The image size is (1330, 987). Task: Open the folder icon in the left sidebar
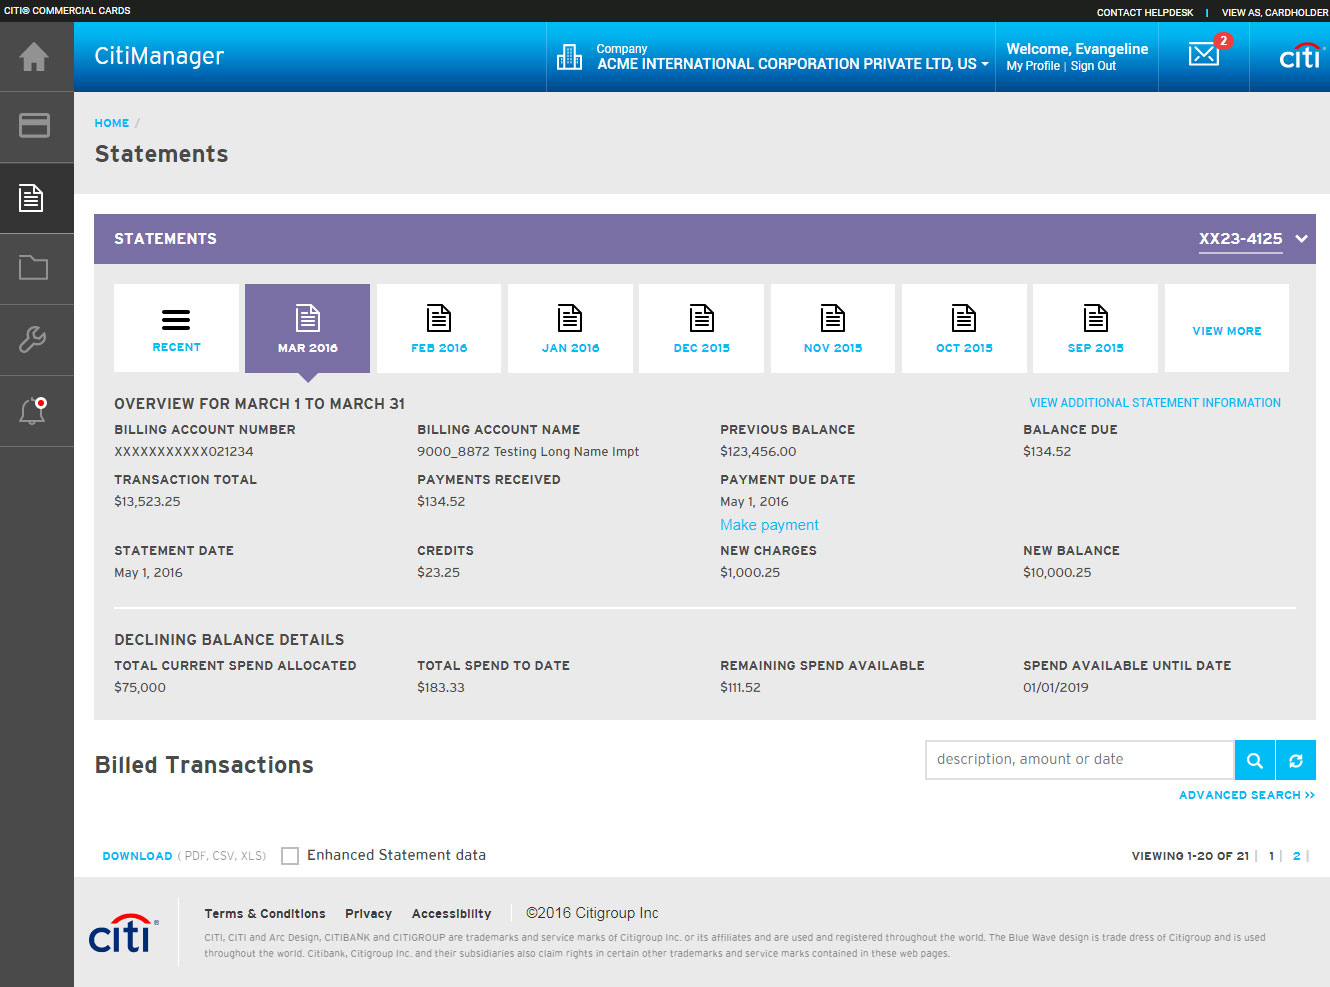pyautogui.click(x=36, y=268)
